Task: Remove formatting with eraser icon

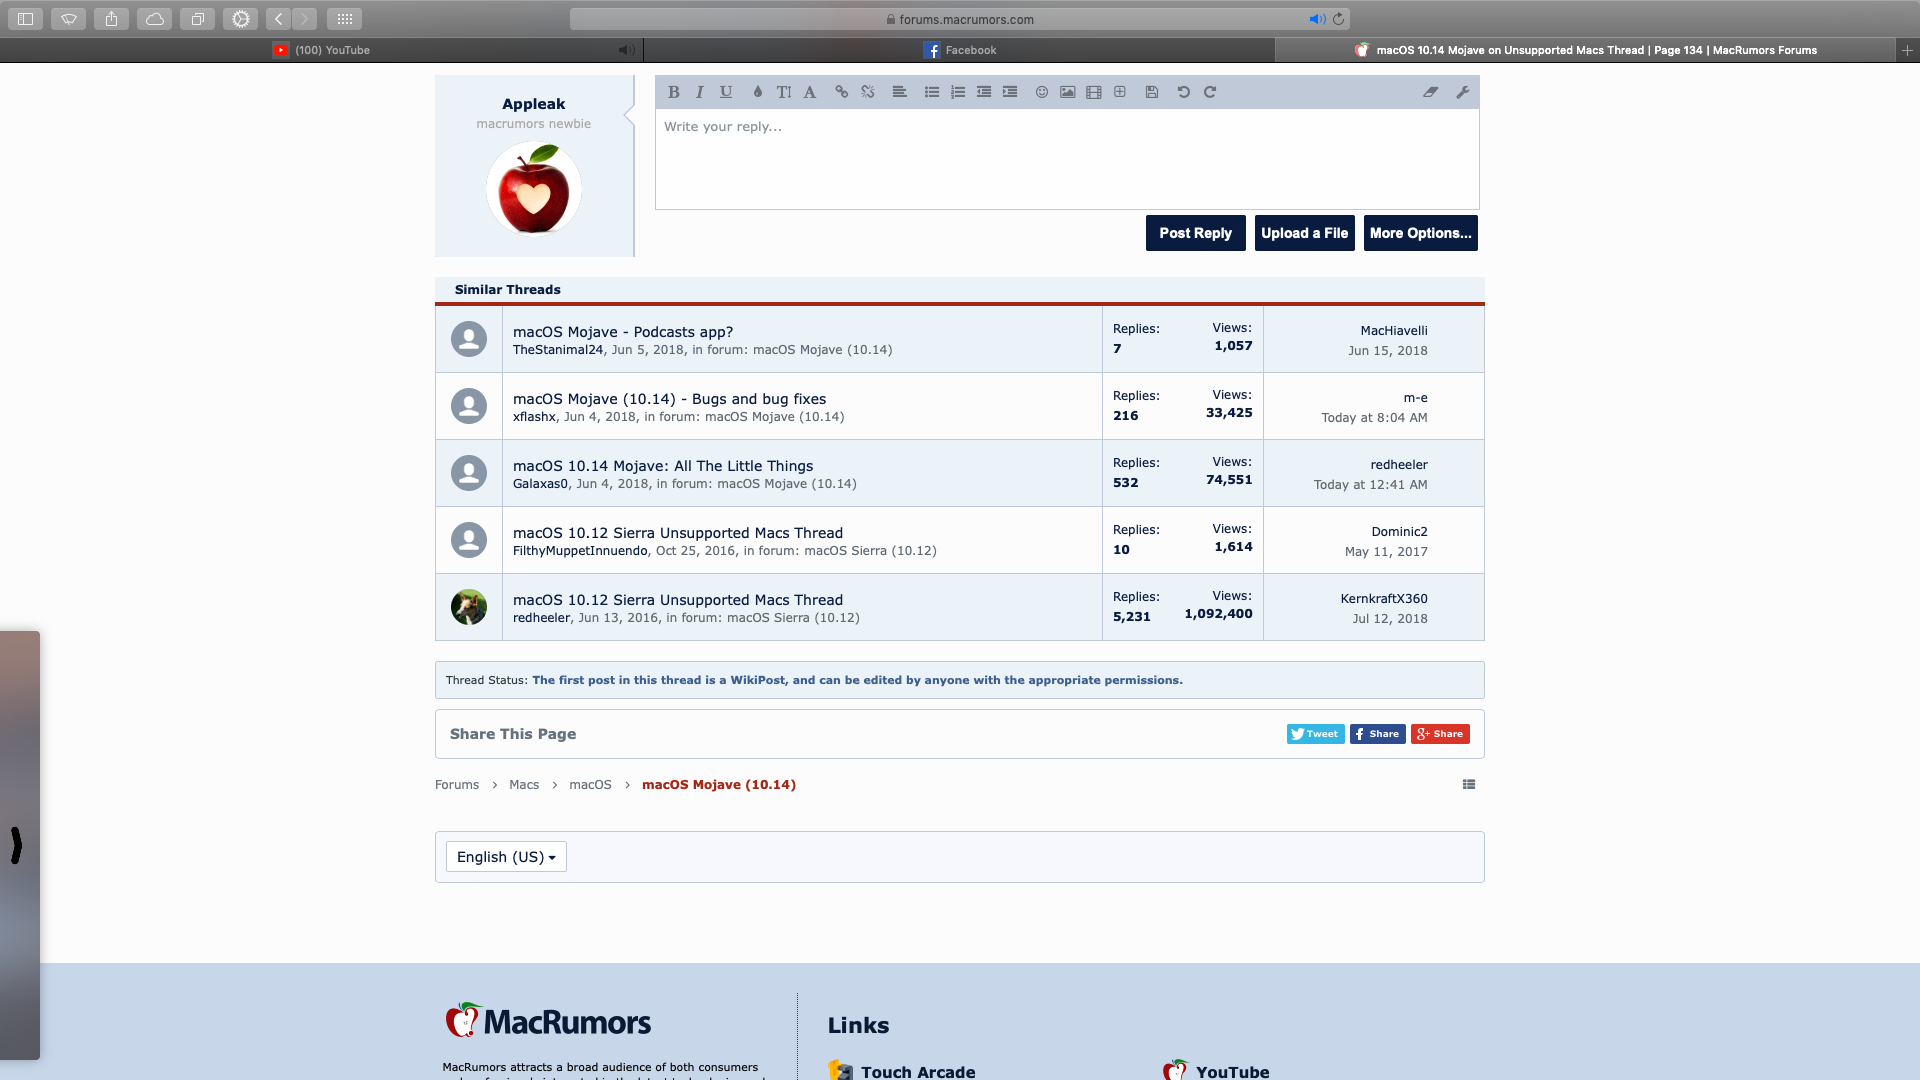Action: pos(1431,92)
